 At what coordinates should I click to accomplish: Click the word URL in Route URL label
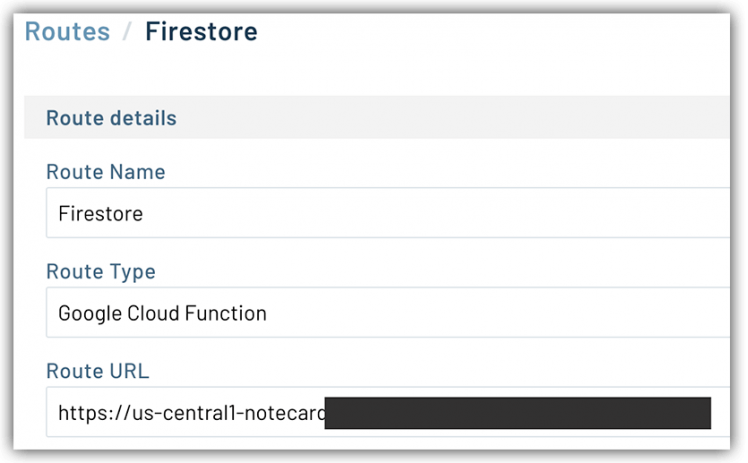pyautogui.click(x=129, y=371)
